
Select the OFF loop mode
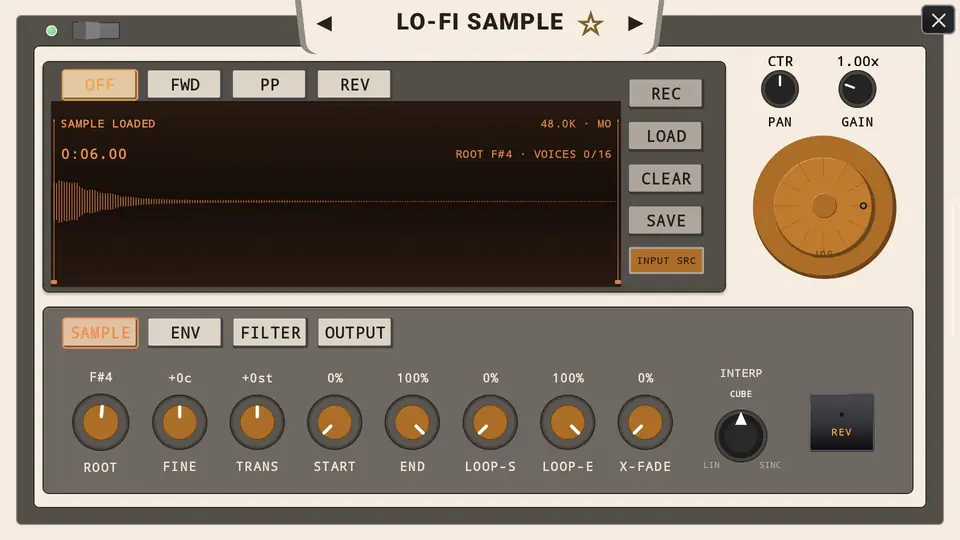100,84
